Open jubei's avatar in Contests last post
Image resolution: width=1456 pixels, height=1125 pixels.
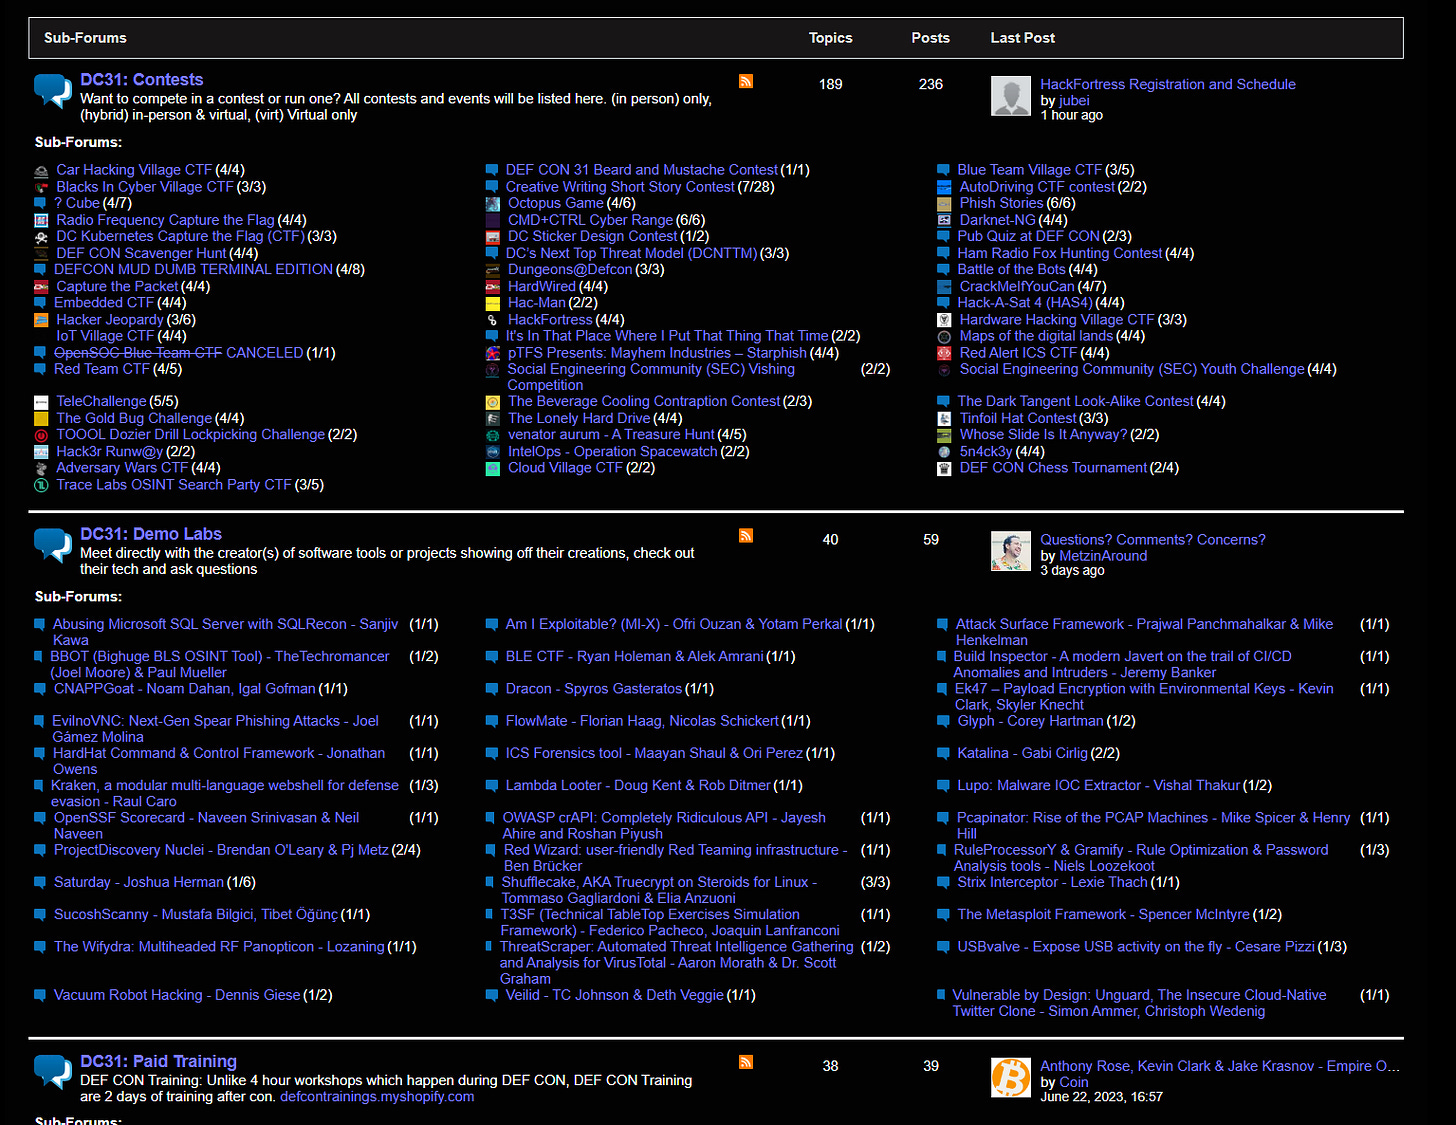(1010, 96)
